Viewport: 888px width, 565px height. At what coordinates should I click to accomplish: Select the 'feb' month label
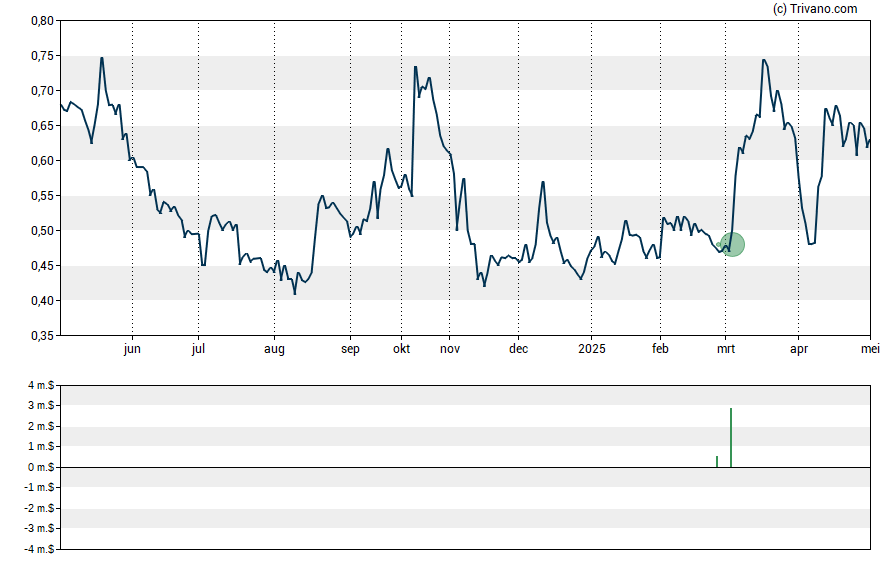pyautogui.click(x=660, y=349)
